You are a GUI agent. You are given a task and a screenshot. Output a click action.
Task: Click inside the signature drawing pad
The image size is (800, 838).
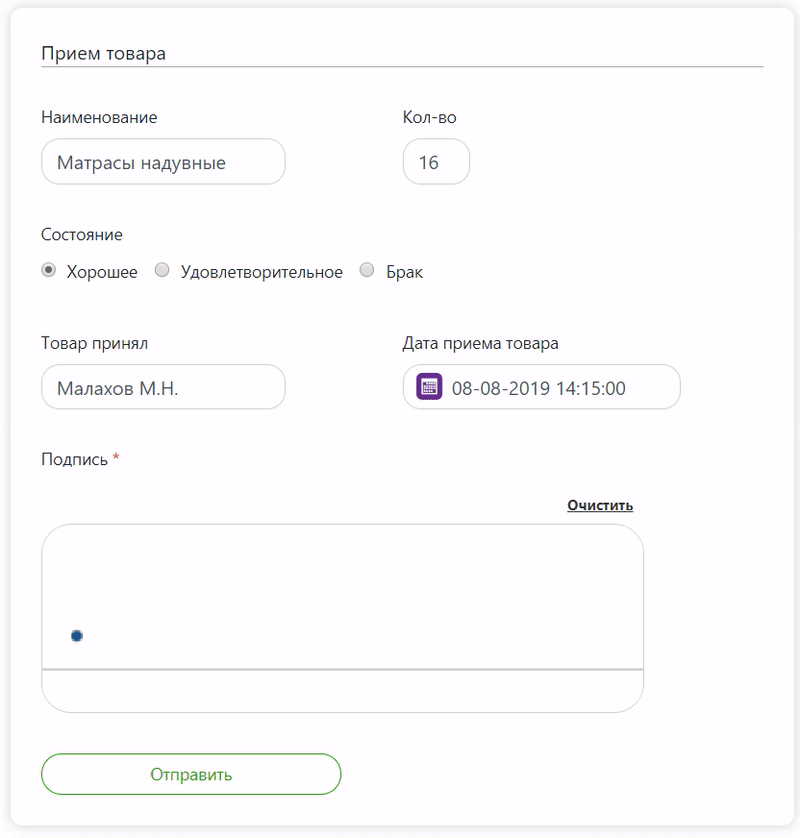click(342, 618)
